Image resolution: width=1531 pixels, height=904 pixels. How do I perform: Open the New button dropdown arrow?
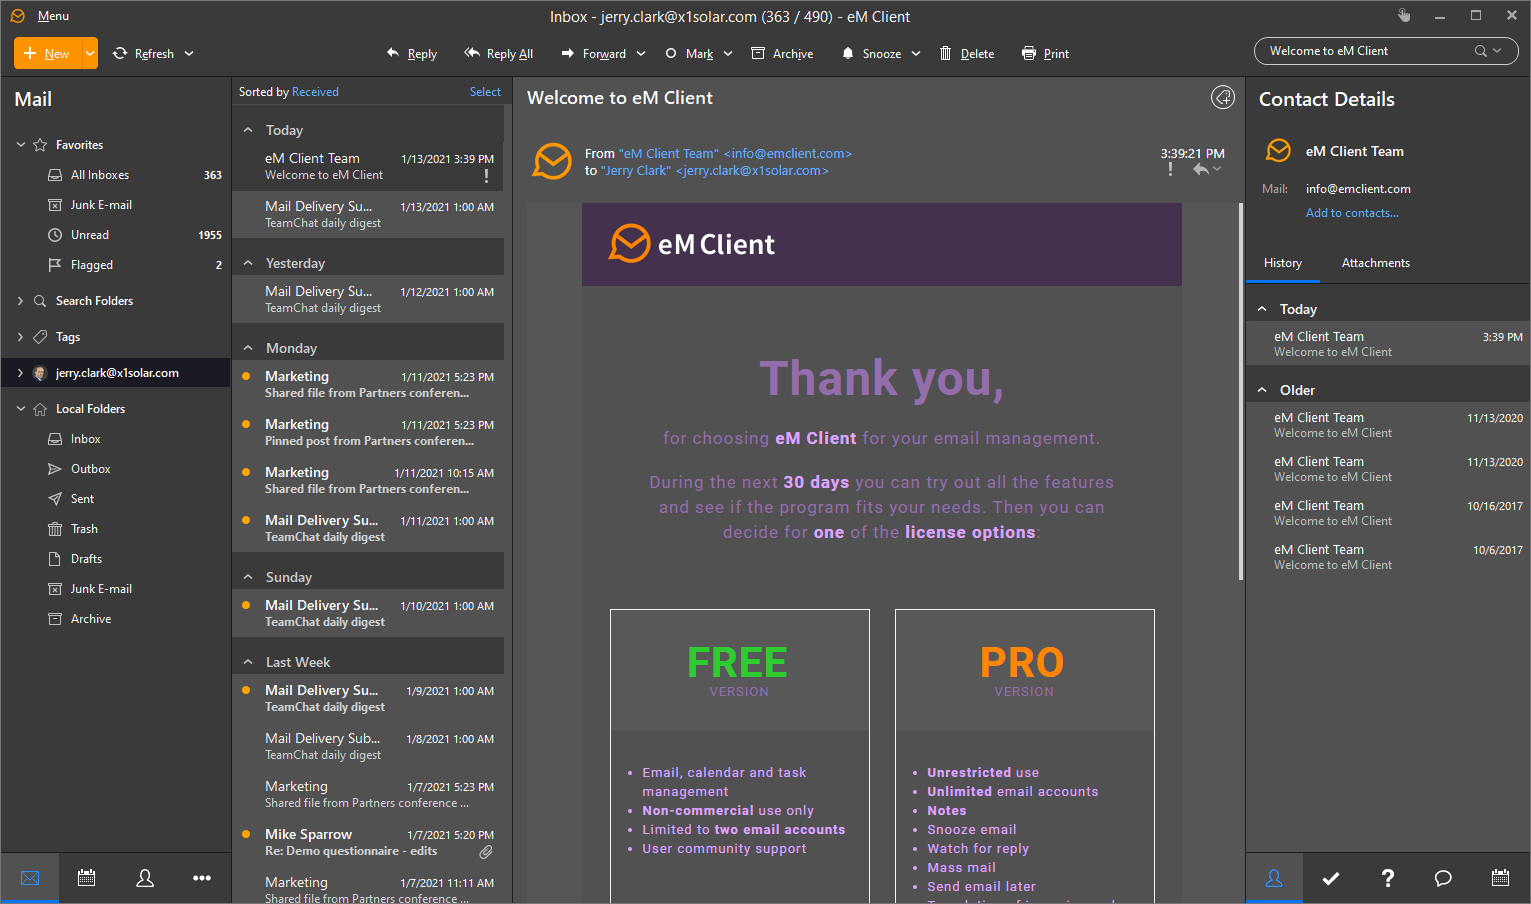pyautogui.click(x=90, y=54)
